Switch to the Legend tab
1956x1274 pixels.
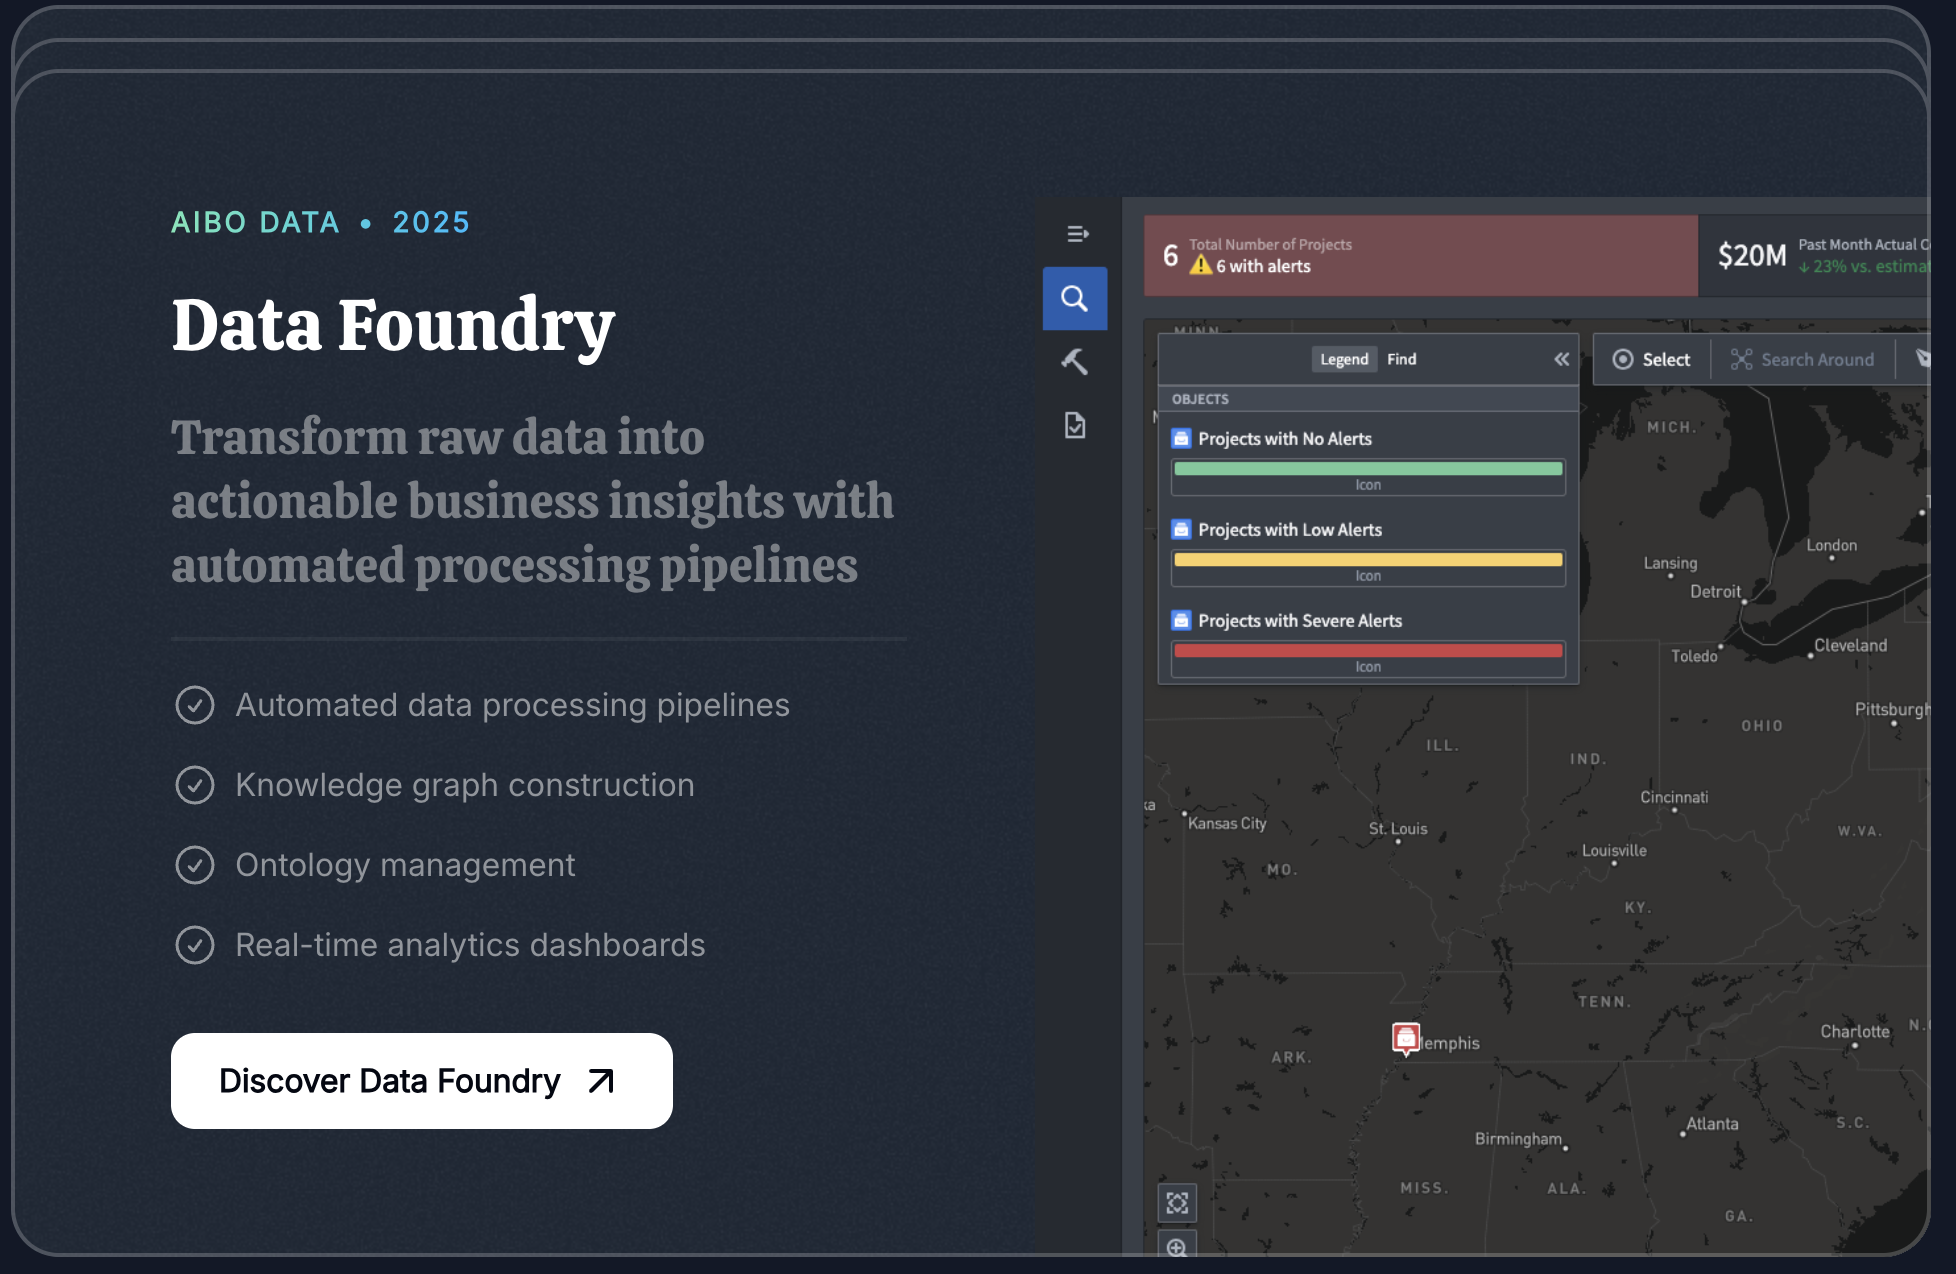tap(1343, 359)
